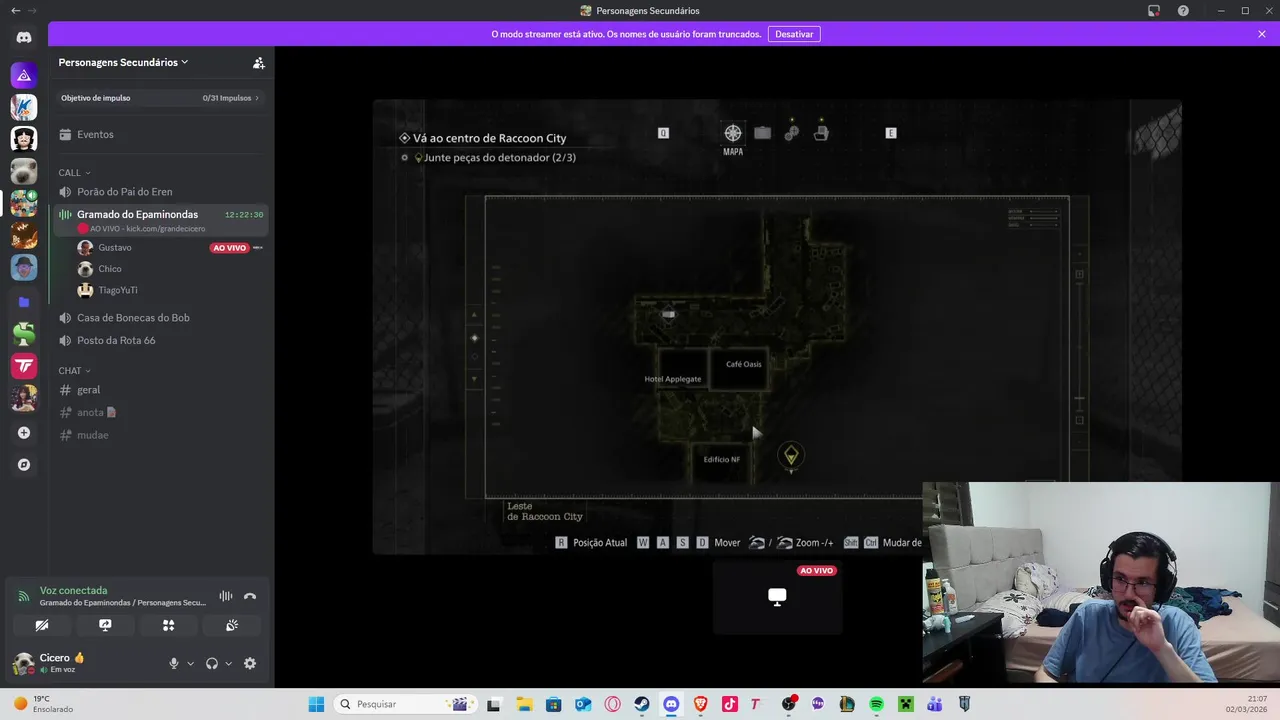Click the share your screen icon
The height and width of the screenshot is (720, 1280).
tap(105, 625)
